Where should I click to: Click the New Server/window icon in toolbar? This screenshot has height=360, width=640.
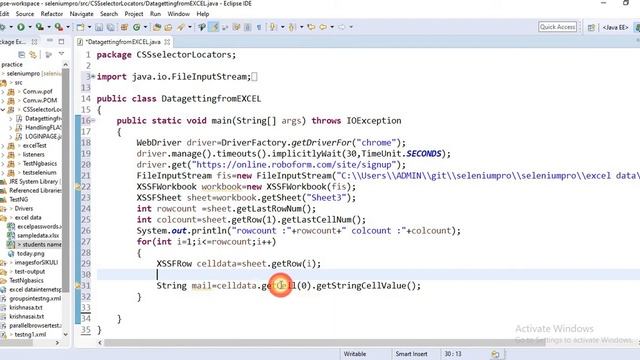[80, 27]
